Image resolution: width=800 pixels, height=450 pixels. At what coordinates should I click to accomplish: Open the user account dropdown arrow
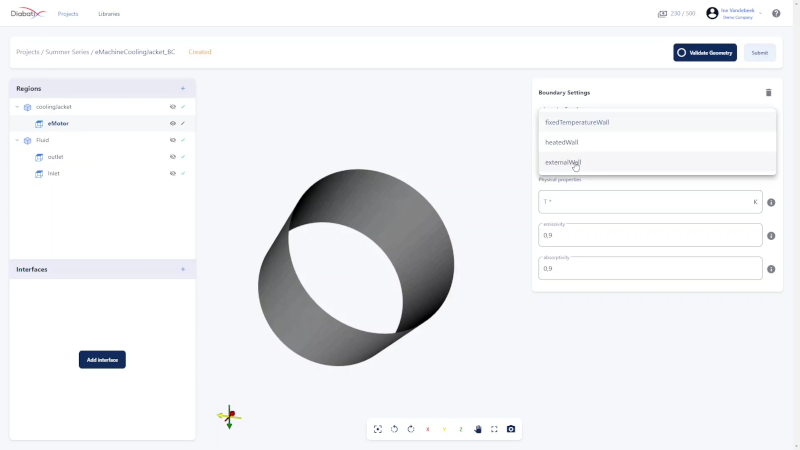(760, 13)
